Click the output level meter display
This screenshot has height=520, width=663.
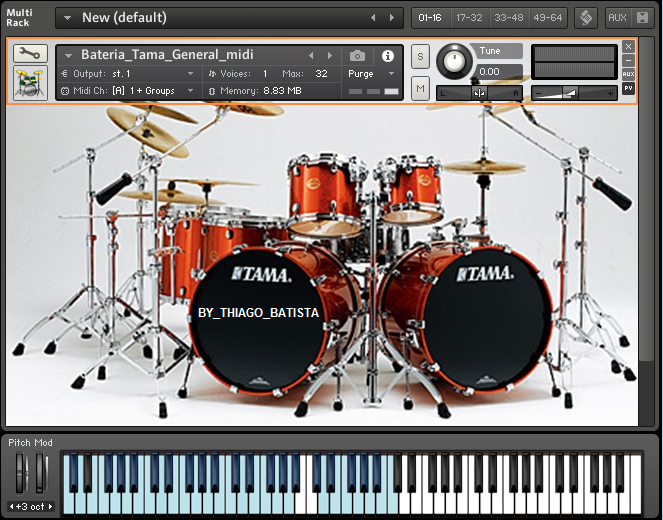[574, 63]
